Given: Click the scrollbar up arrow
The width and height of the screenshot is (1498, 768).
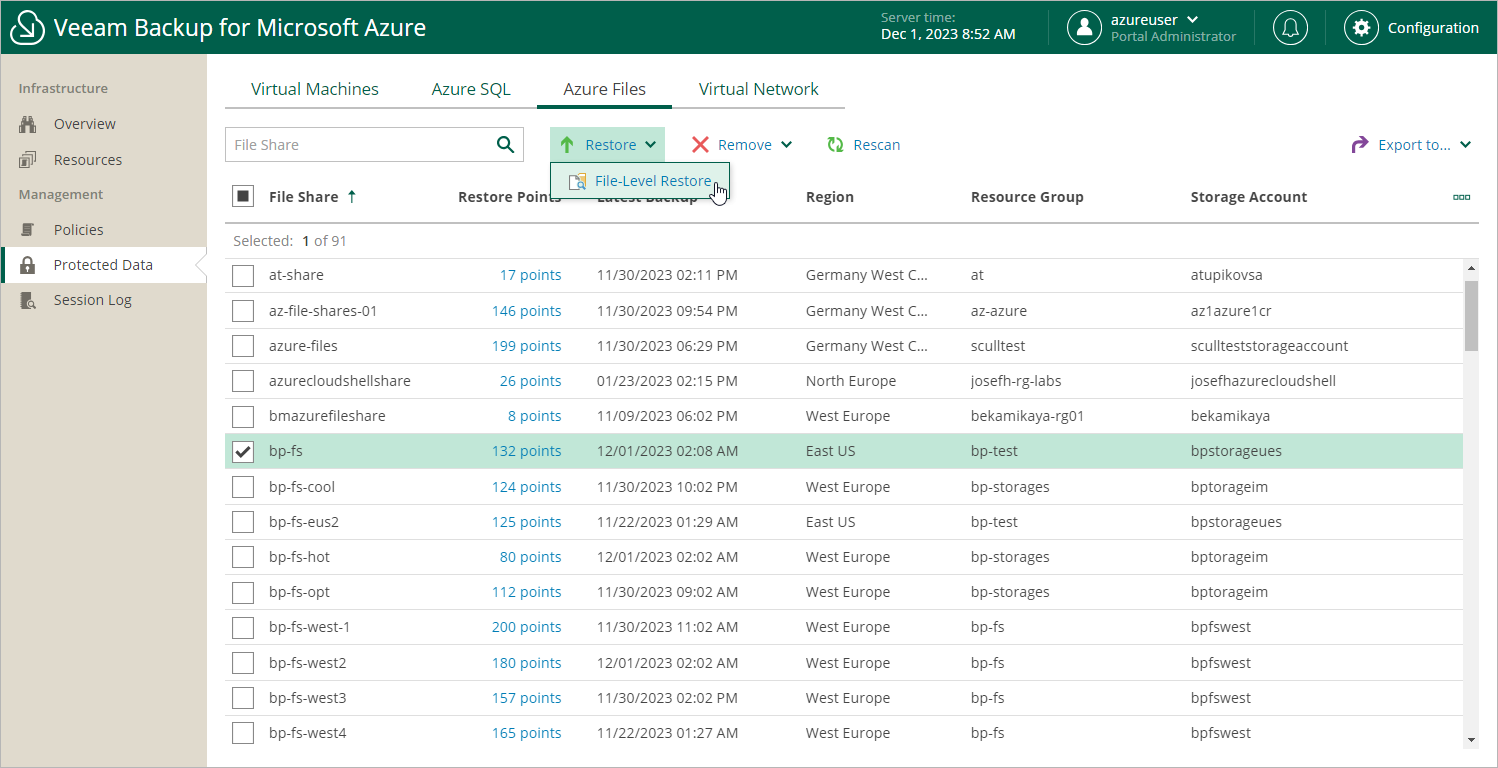Looking at the screenshot, I should click(1471, 268).
